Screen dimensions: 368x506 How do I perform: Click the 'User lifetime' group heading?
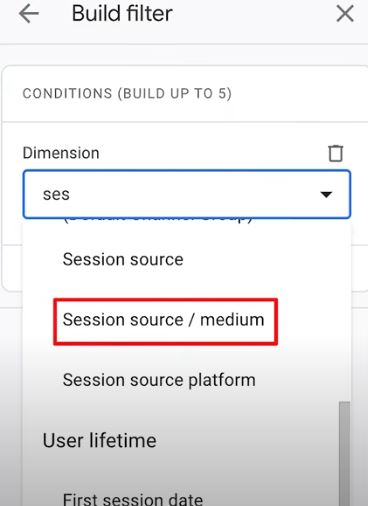tap(99, 440)
